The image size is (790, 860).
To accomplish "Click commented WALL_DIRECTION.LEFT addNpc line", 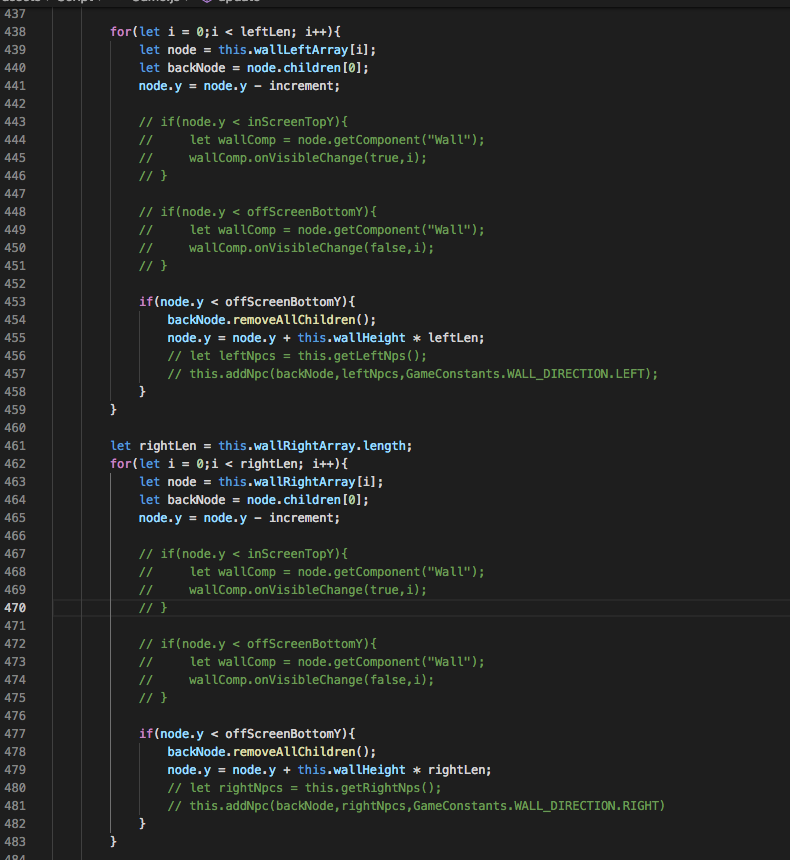I will pos(413,374).
